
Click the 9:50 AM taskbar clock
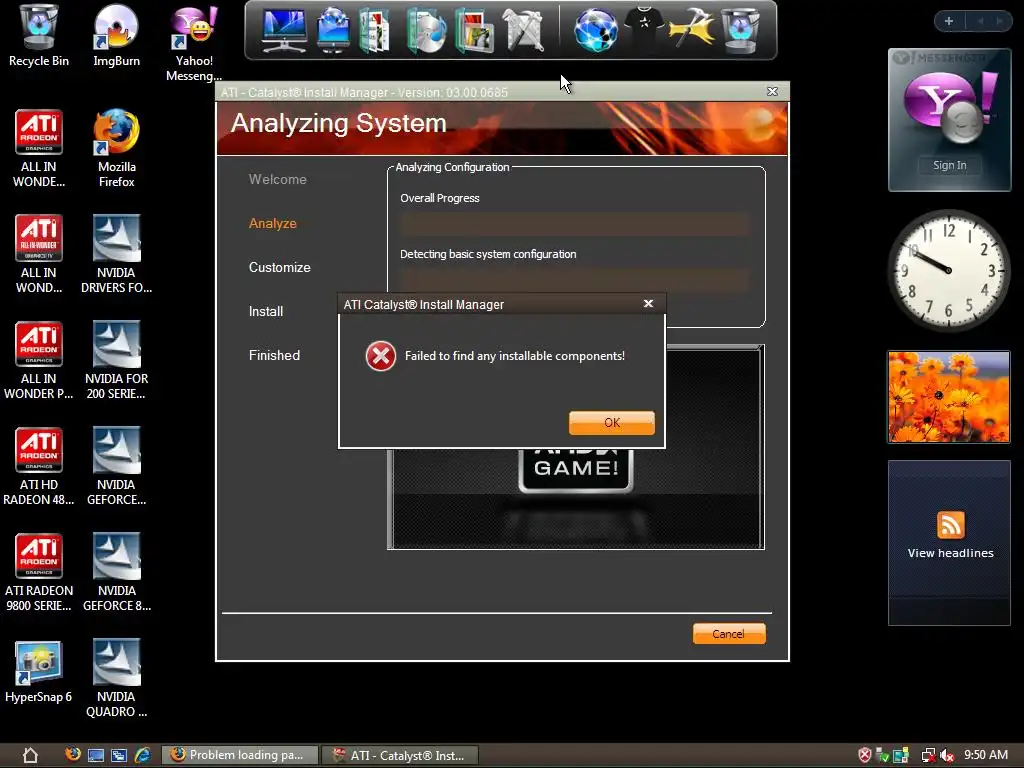pos(986,755)
